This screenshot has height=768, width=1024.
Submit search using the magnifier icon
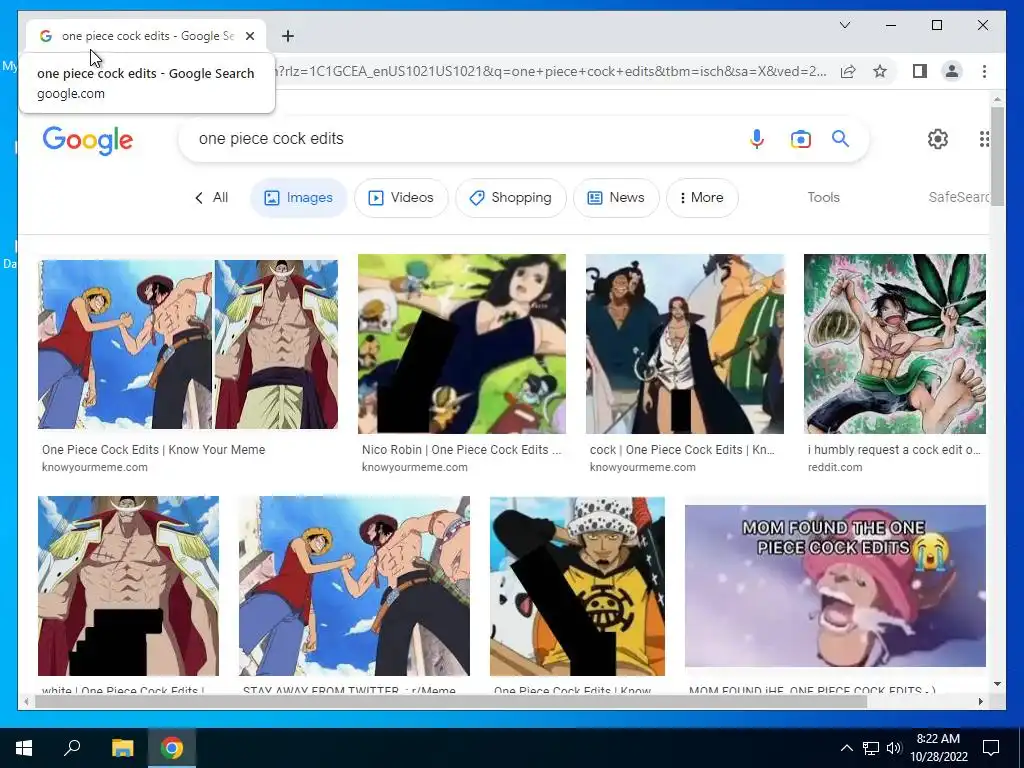[840, 138]
